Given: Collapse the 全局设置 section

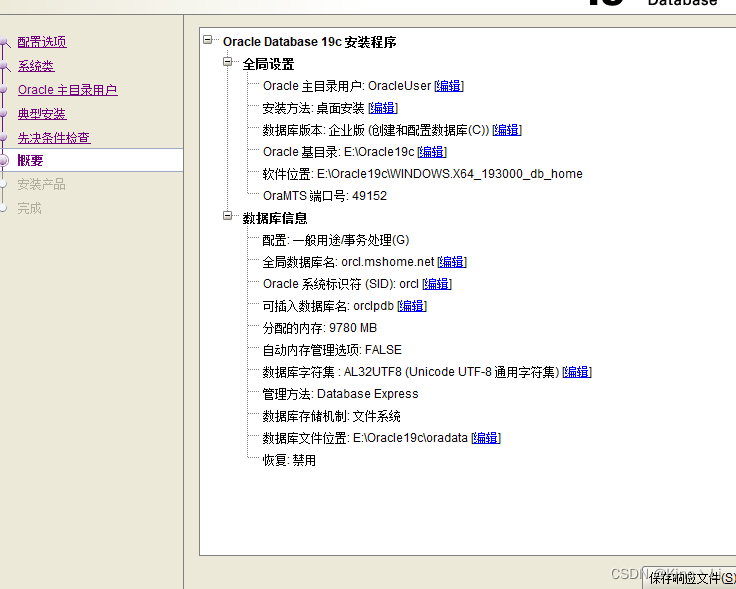Looking at the screenshot, I should 228,61.
